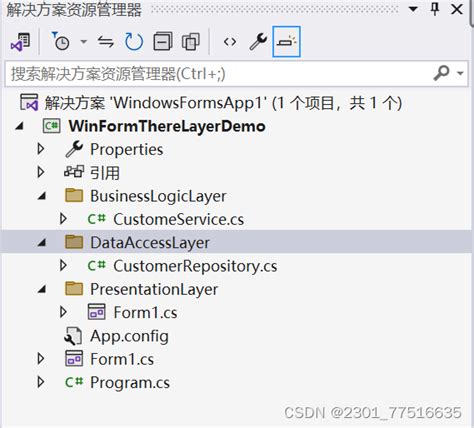Open the panel window position dropdown

[x=413, y=9]
